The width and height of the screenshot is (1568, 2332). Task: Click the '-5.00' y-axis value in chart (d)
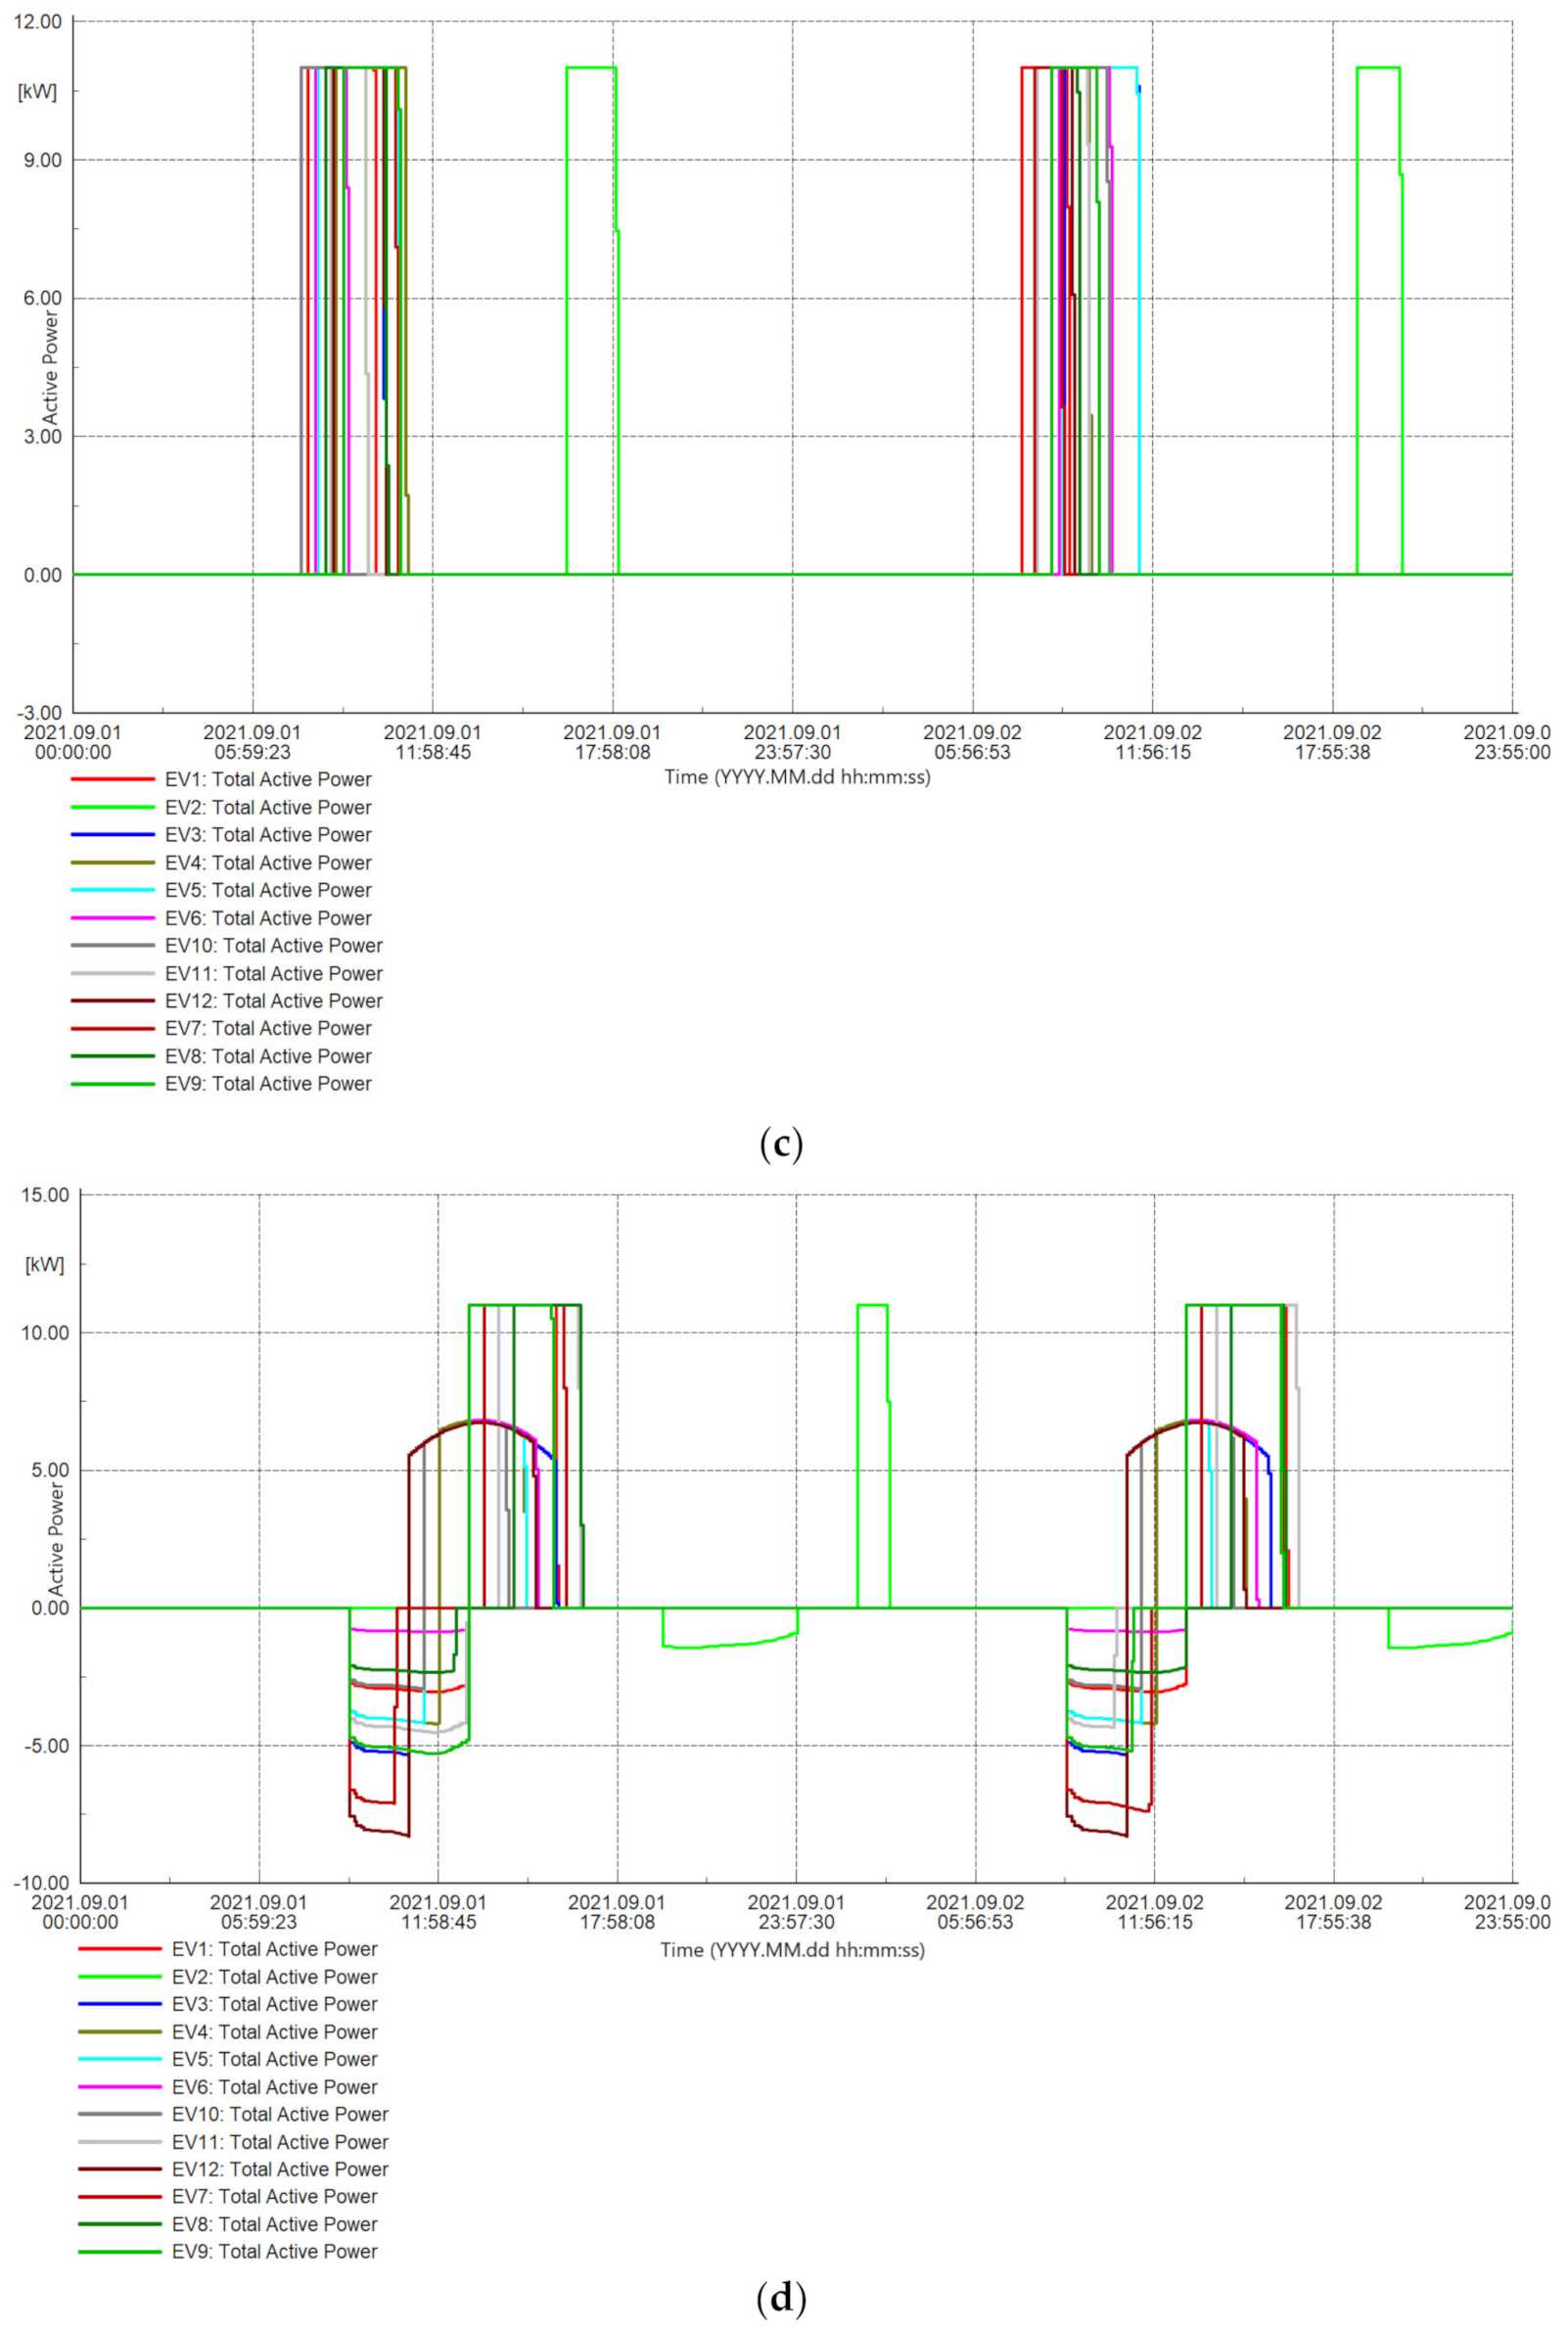pos(48,1746)
